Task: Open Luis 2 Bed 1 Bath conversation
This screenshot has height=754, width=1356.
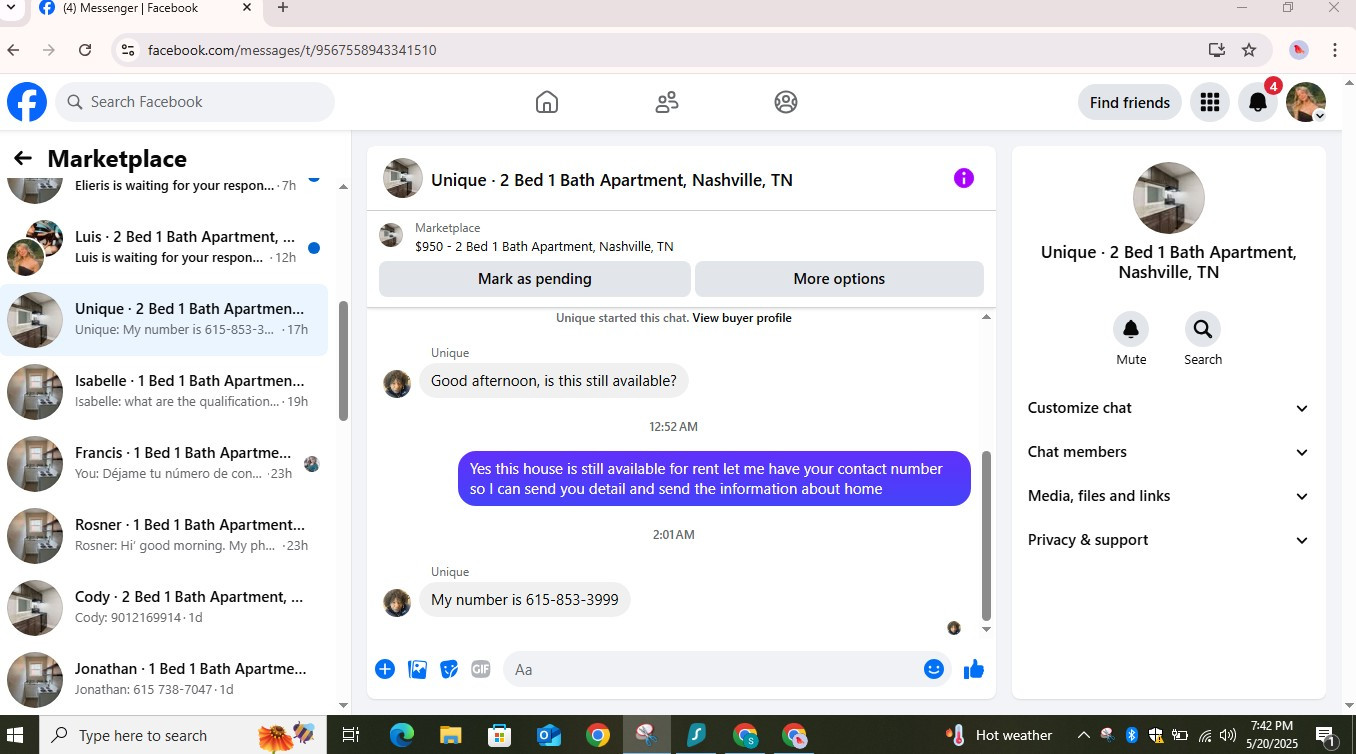Action: tap(164, 247)
